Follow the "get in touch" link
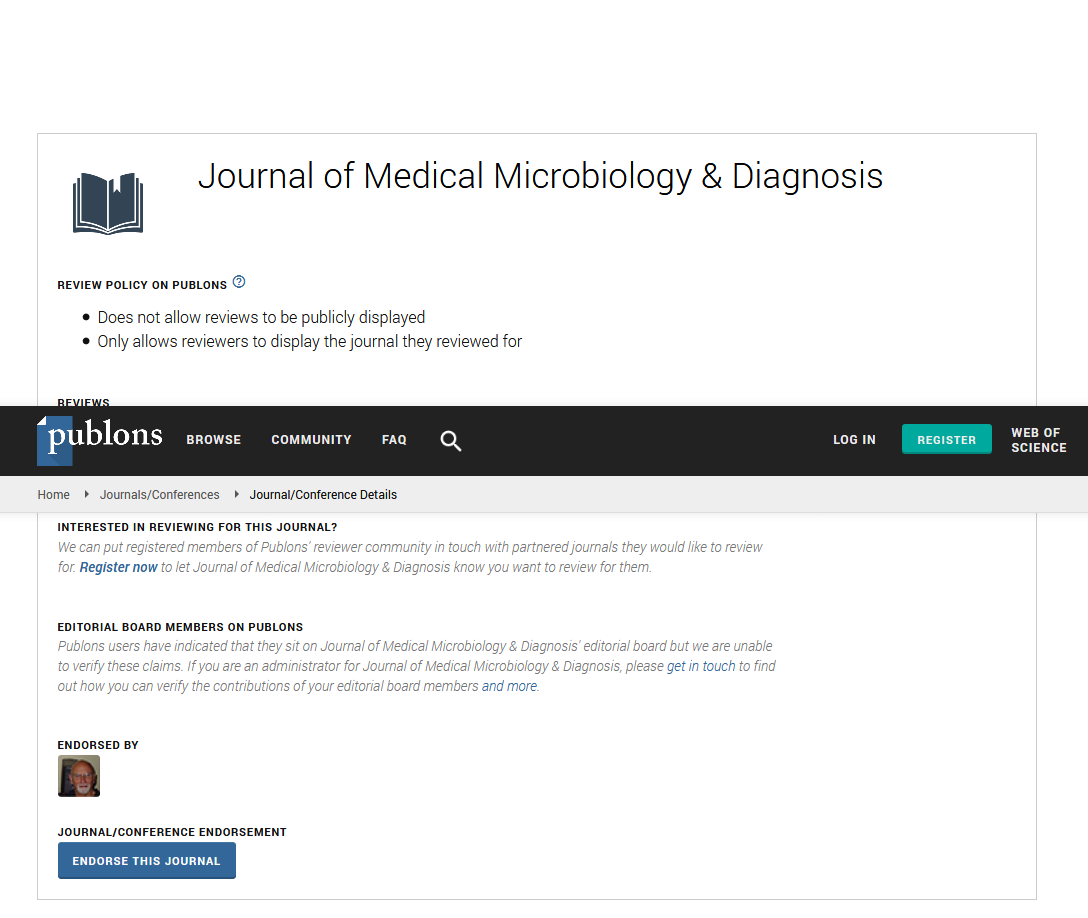This screenshot has height=918, width=1088. click(701, 666)
